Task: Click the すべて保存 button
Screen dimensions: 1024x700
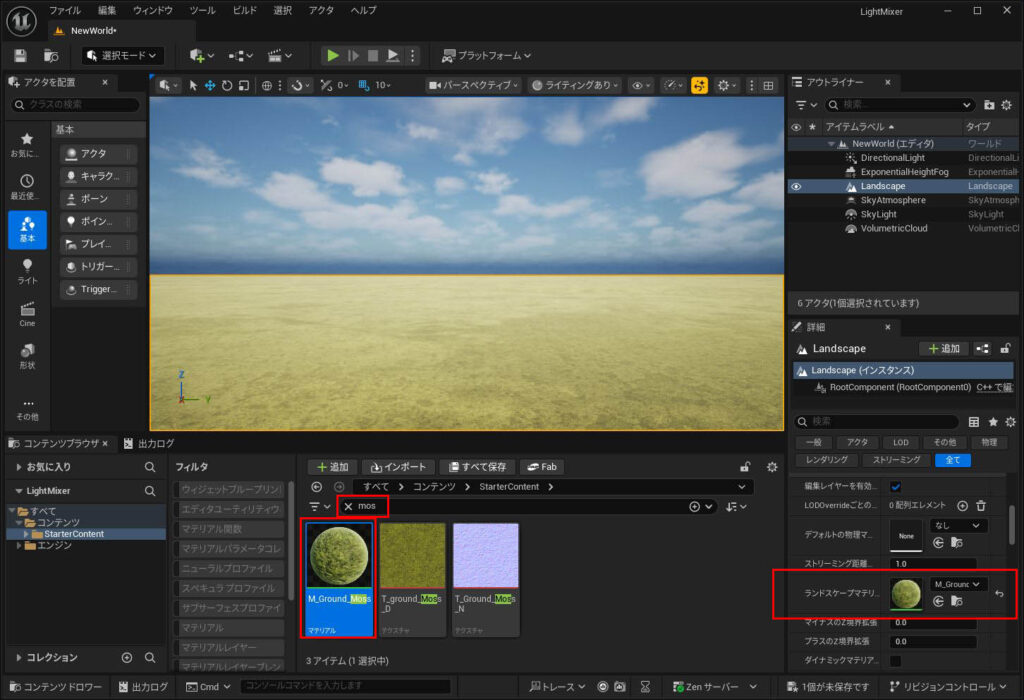Action: click(475, 467)
